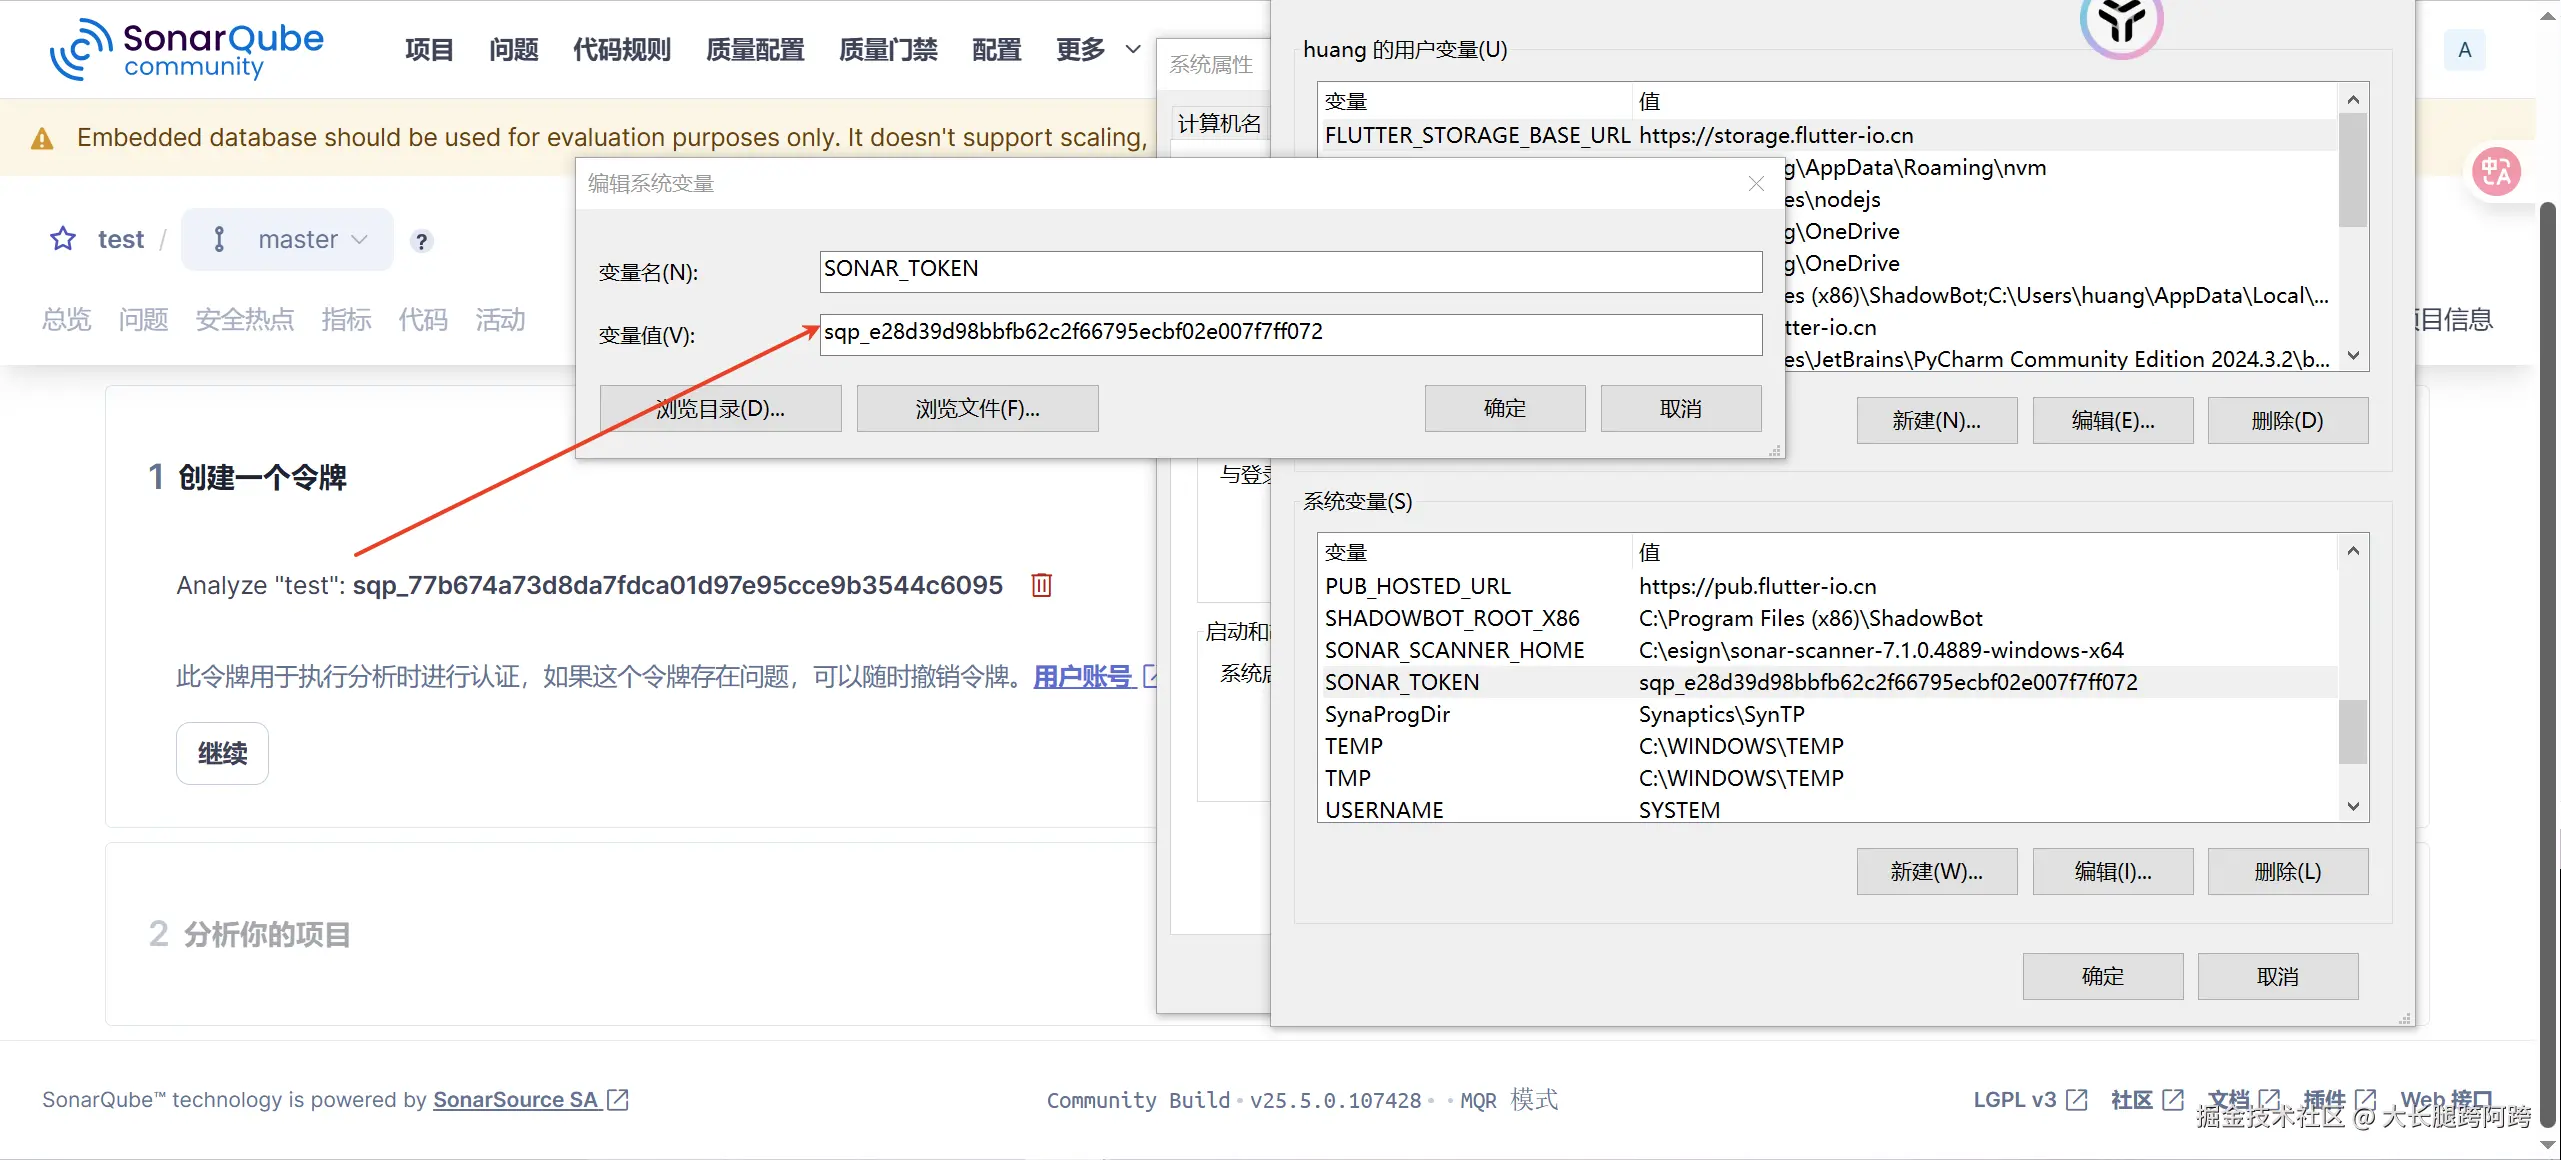This screenshot has width=2561, height=1160.
Task: Open the 质量门禁 menu item
Action: pyautogui.click(x=888, y=49)
